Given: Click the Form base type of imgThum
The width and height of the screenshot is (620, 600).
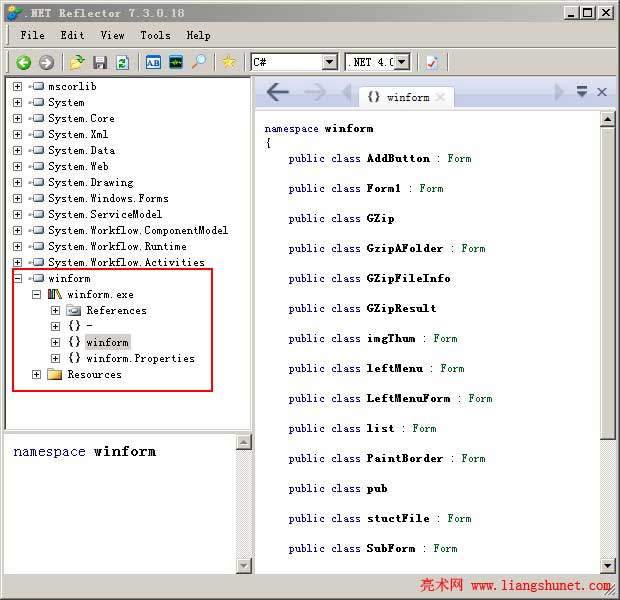Looking at the screenshot, I should (445, 338).
